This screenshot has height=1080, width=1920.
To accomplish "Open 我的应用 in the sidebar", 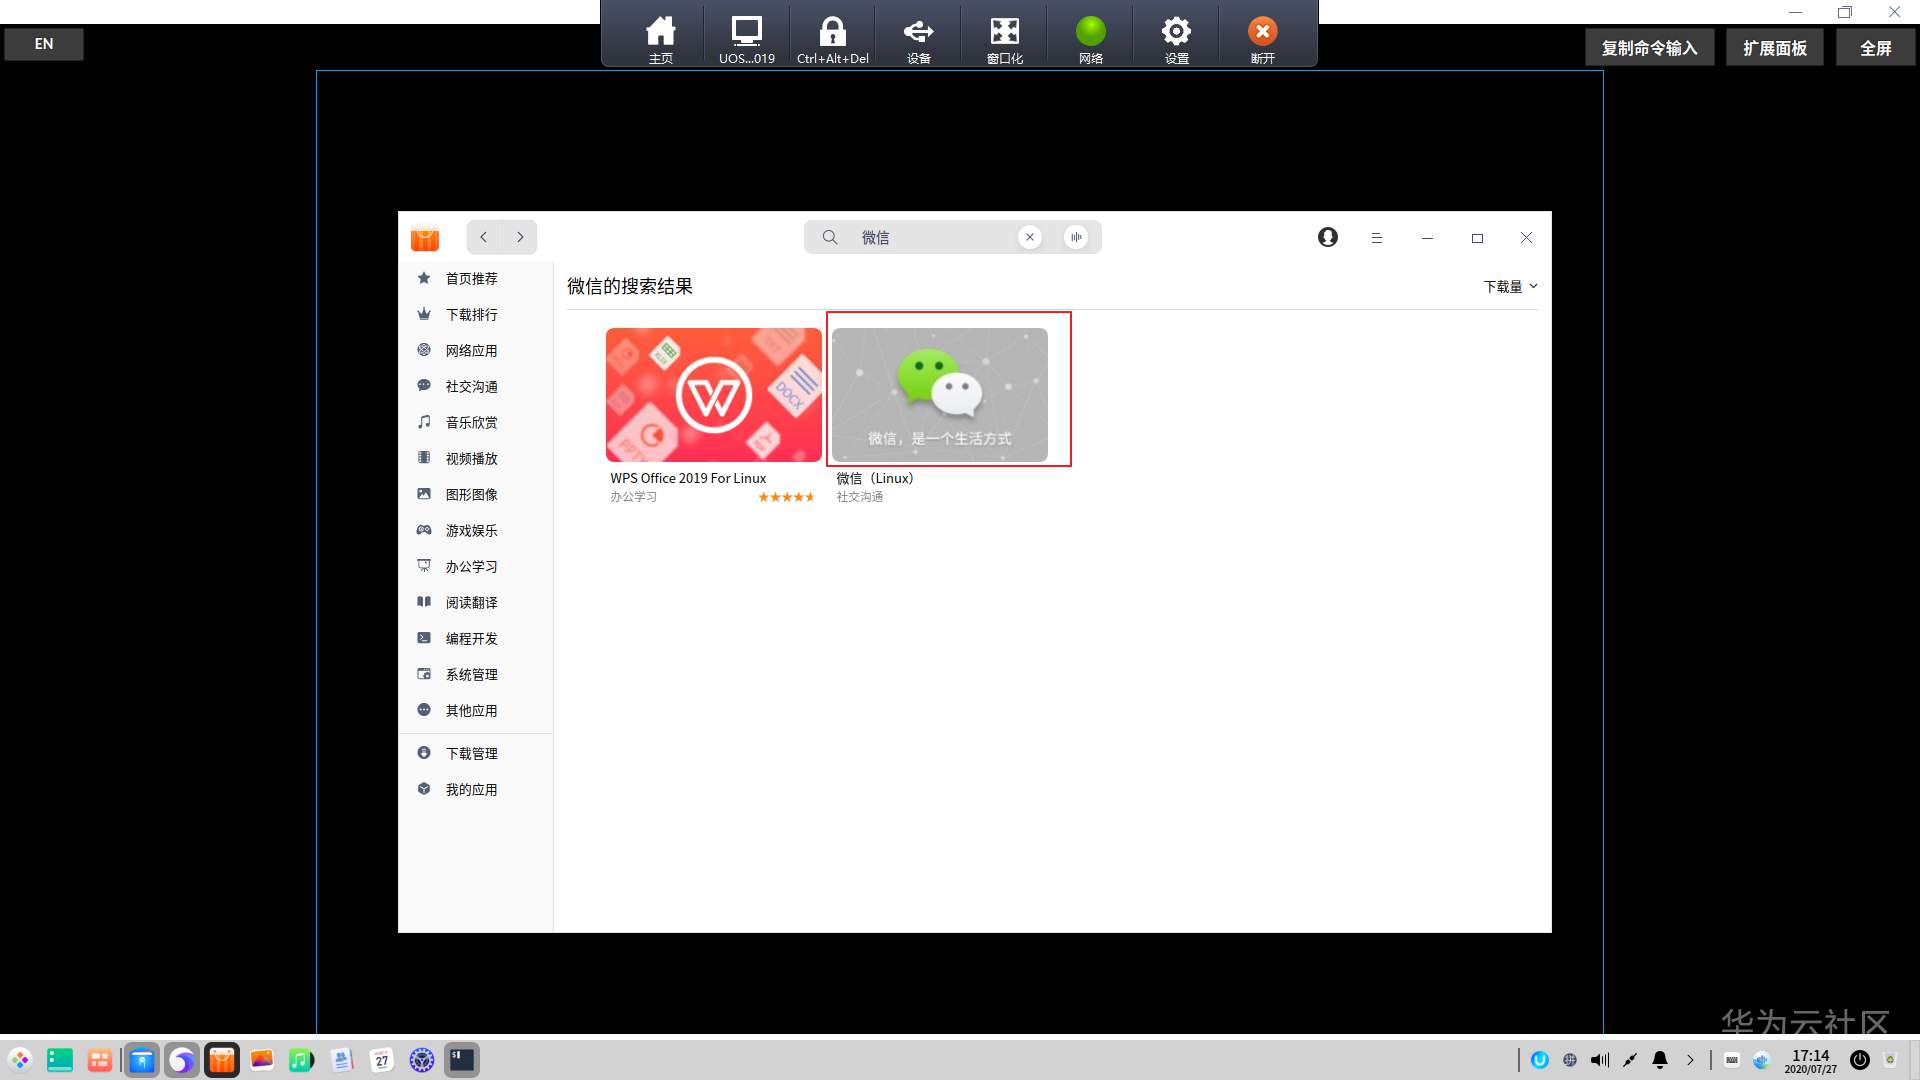I will [x=471, y=790].
